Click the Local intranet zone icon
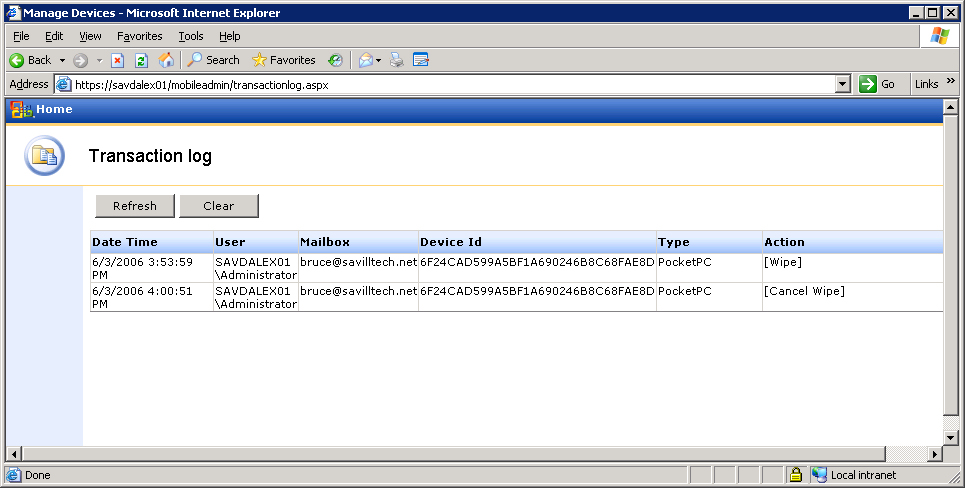Viewport: 965px width, 488px height. point(819,474)
